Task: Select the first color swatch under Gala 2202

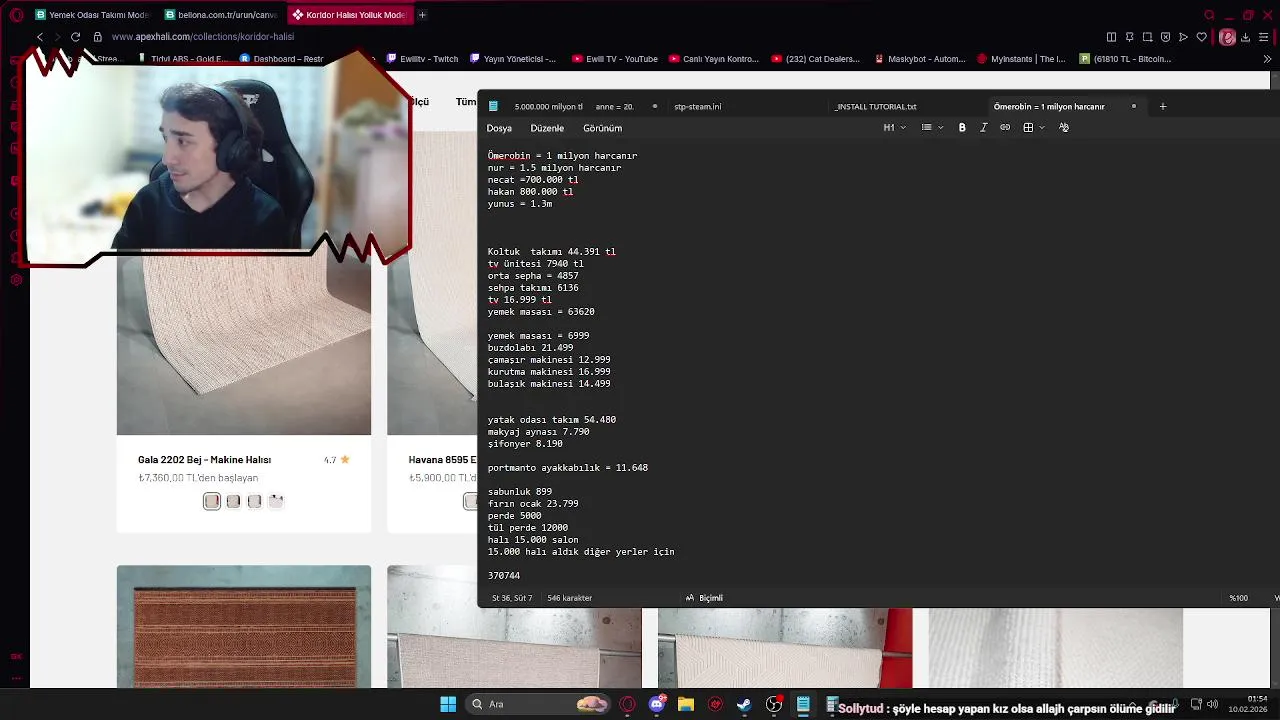Action: click(x=212, y=501)
